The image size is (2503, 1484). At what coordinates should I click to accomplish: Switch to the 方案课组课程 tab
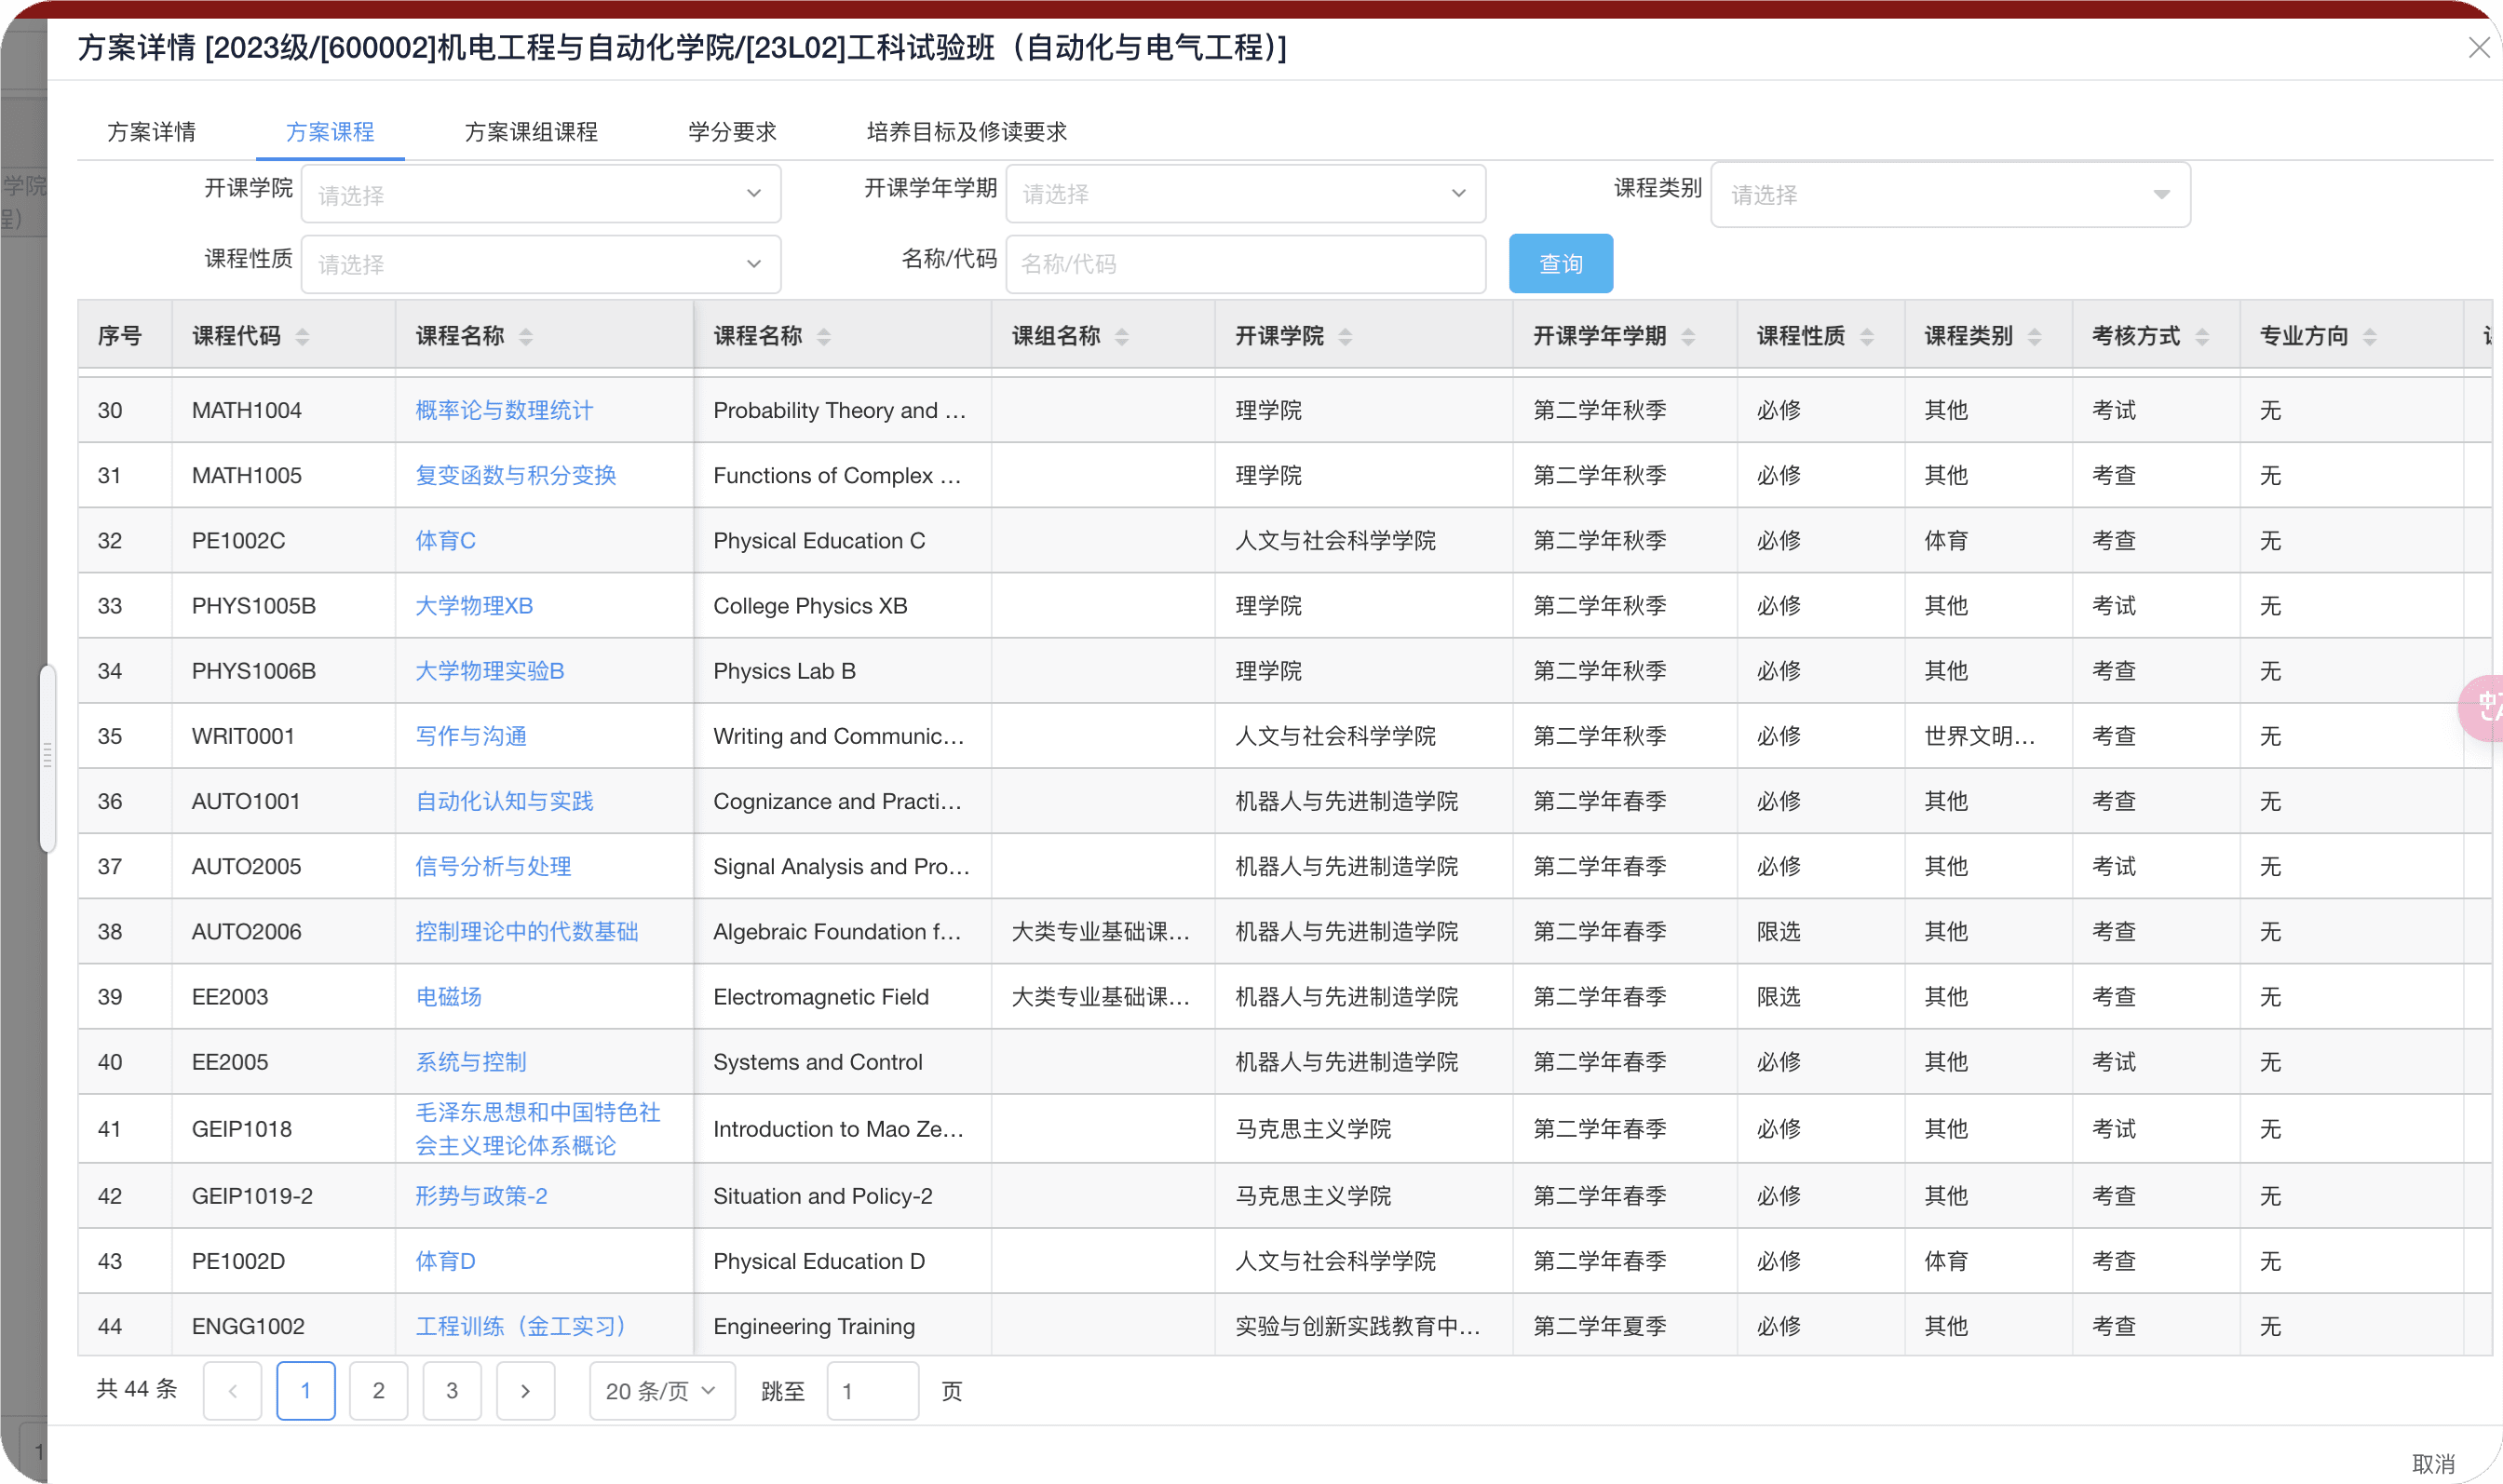(x=531, y=132)
